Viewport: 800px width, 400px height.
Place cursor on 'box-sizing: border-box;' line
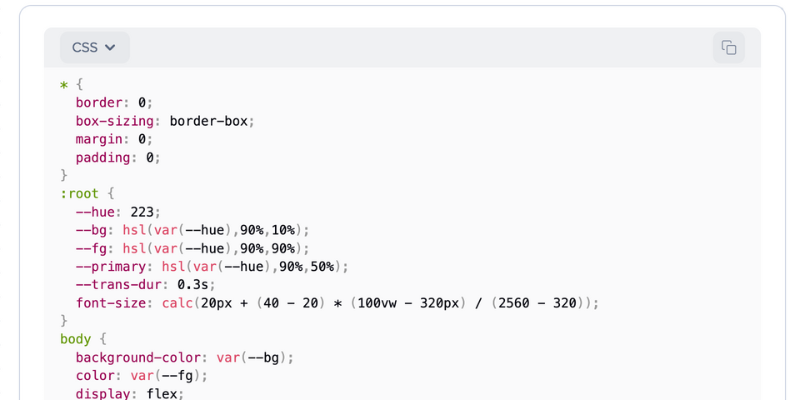[165, 121]
